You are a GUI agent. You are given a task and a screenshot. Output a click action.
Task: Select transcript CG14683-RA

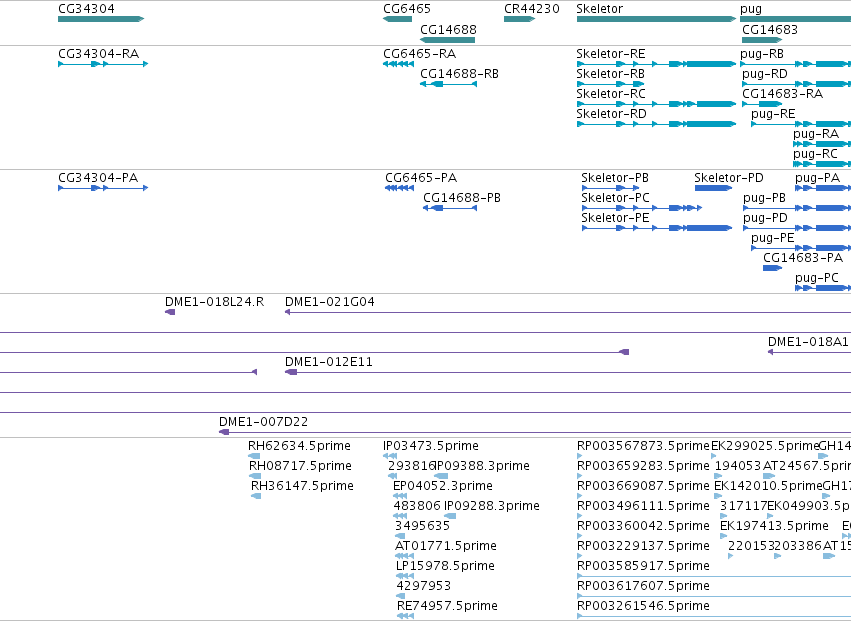click(x=762, y=104)
